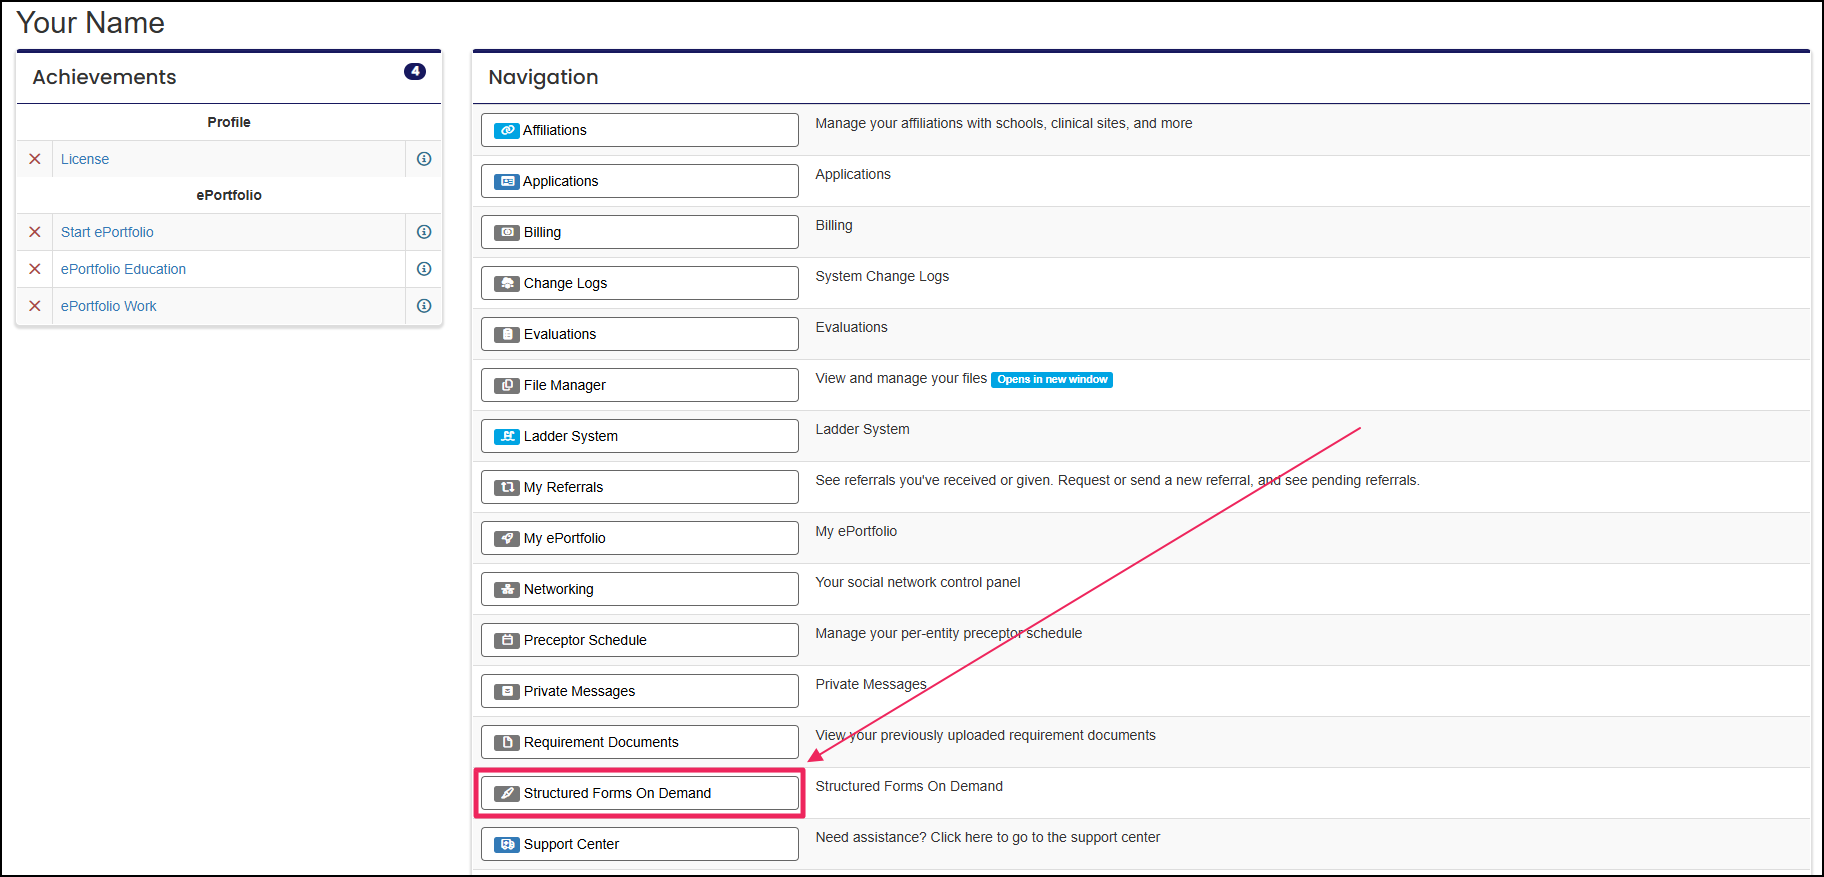Screen dimensions: 1824x877
Task: Click the Applications icon
Action: click(507, 181)
